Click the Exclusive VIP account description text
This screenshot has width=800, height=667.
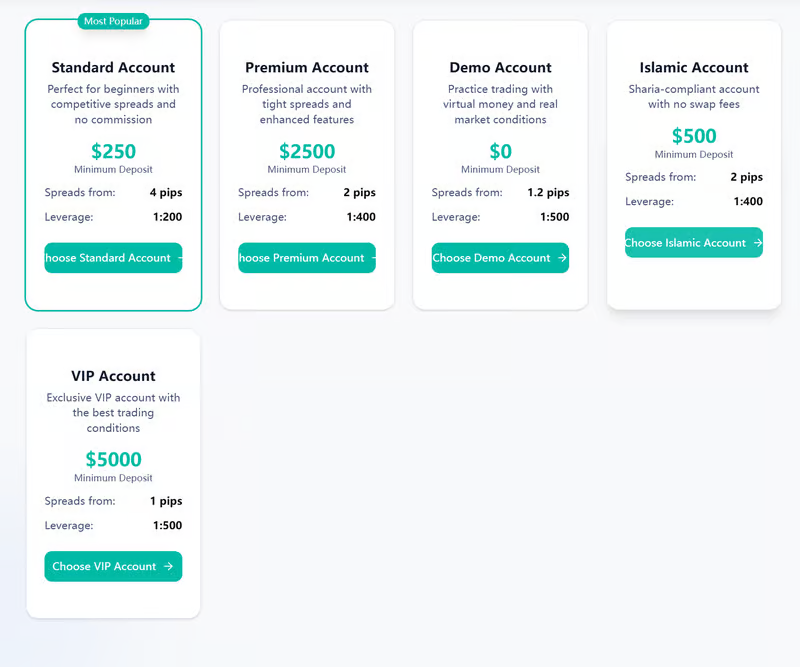(113, 413)
